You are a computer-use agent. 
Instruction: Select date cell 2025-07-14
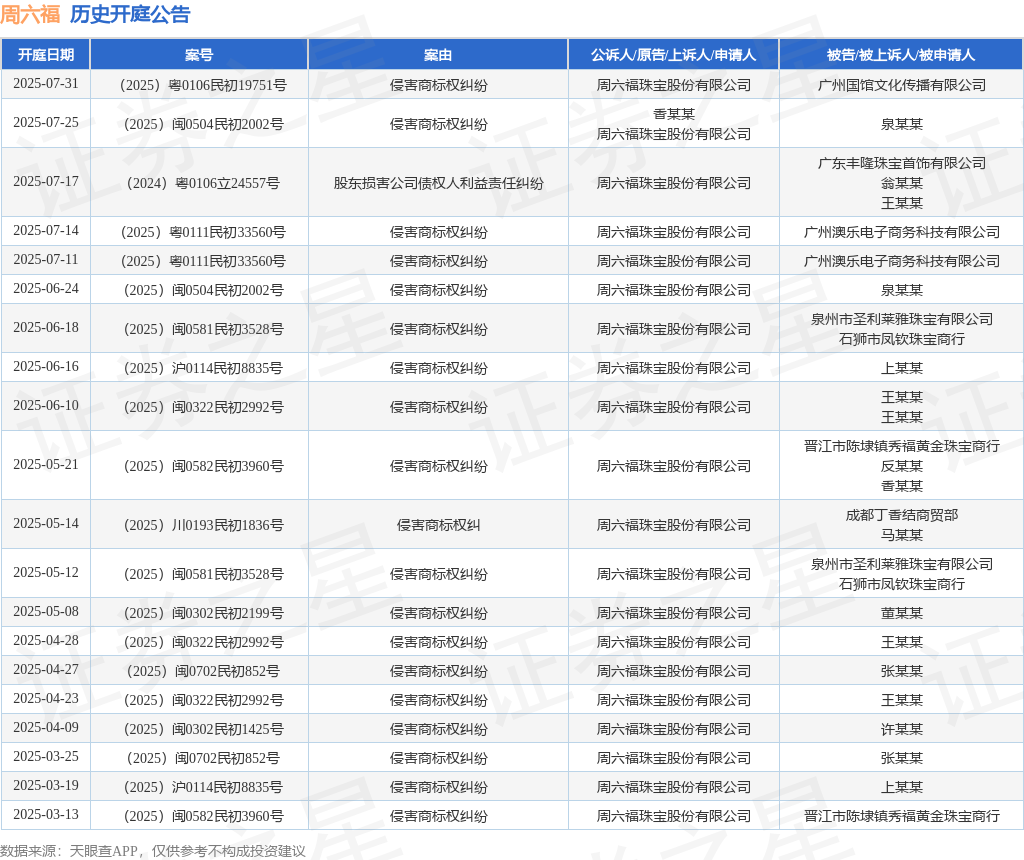pos(46,231)
